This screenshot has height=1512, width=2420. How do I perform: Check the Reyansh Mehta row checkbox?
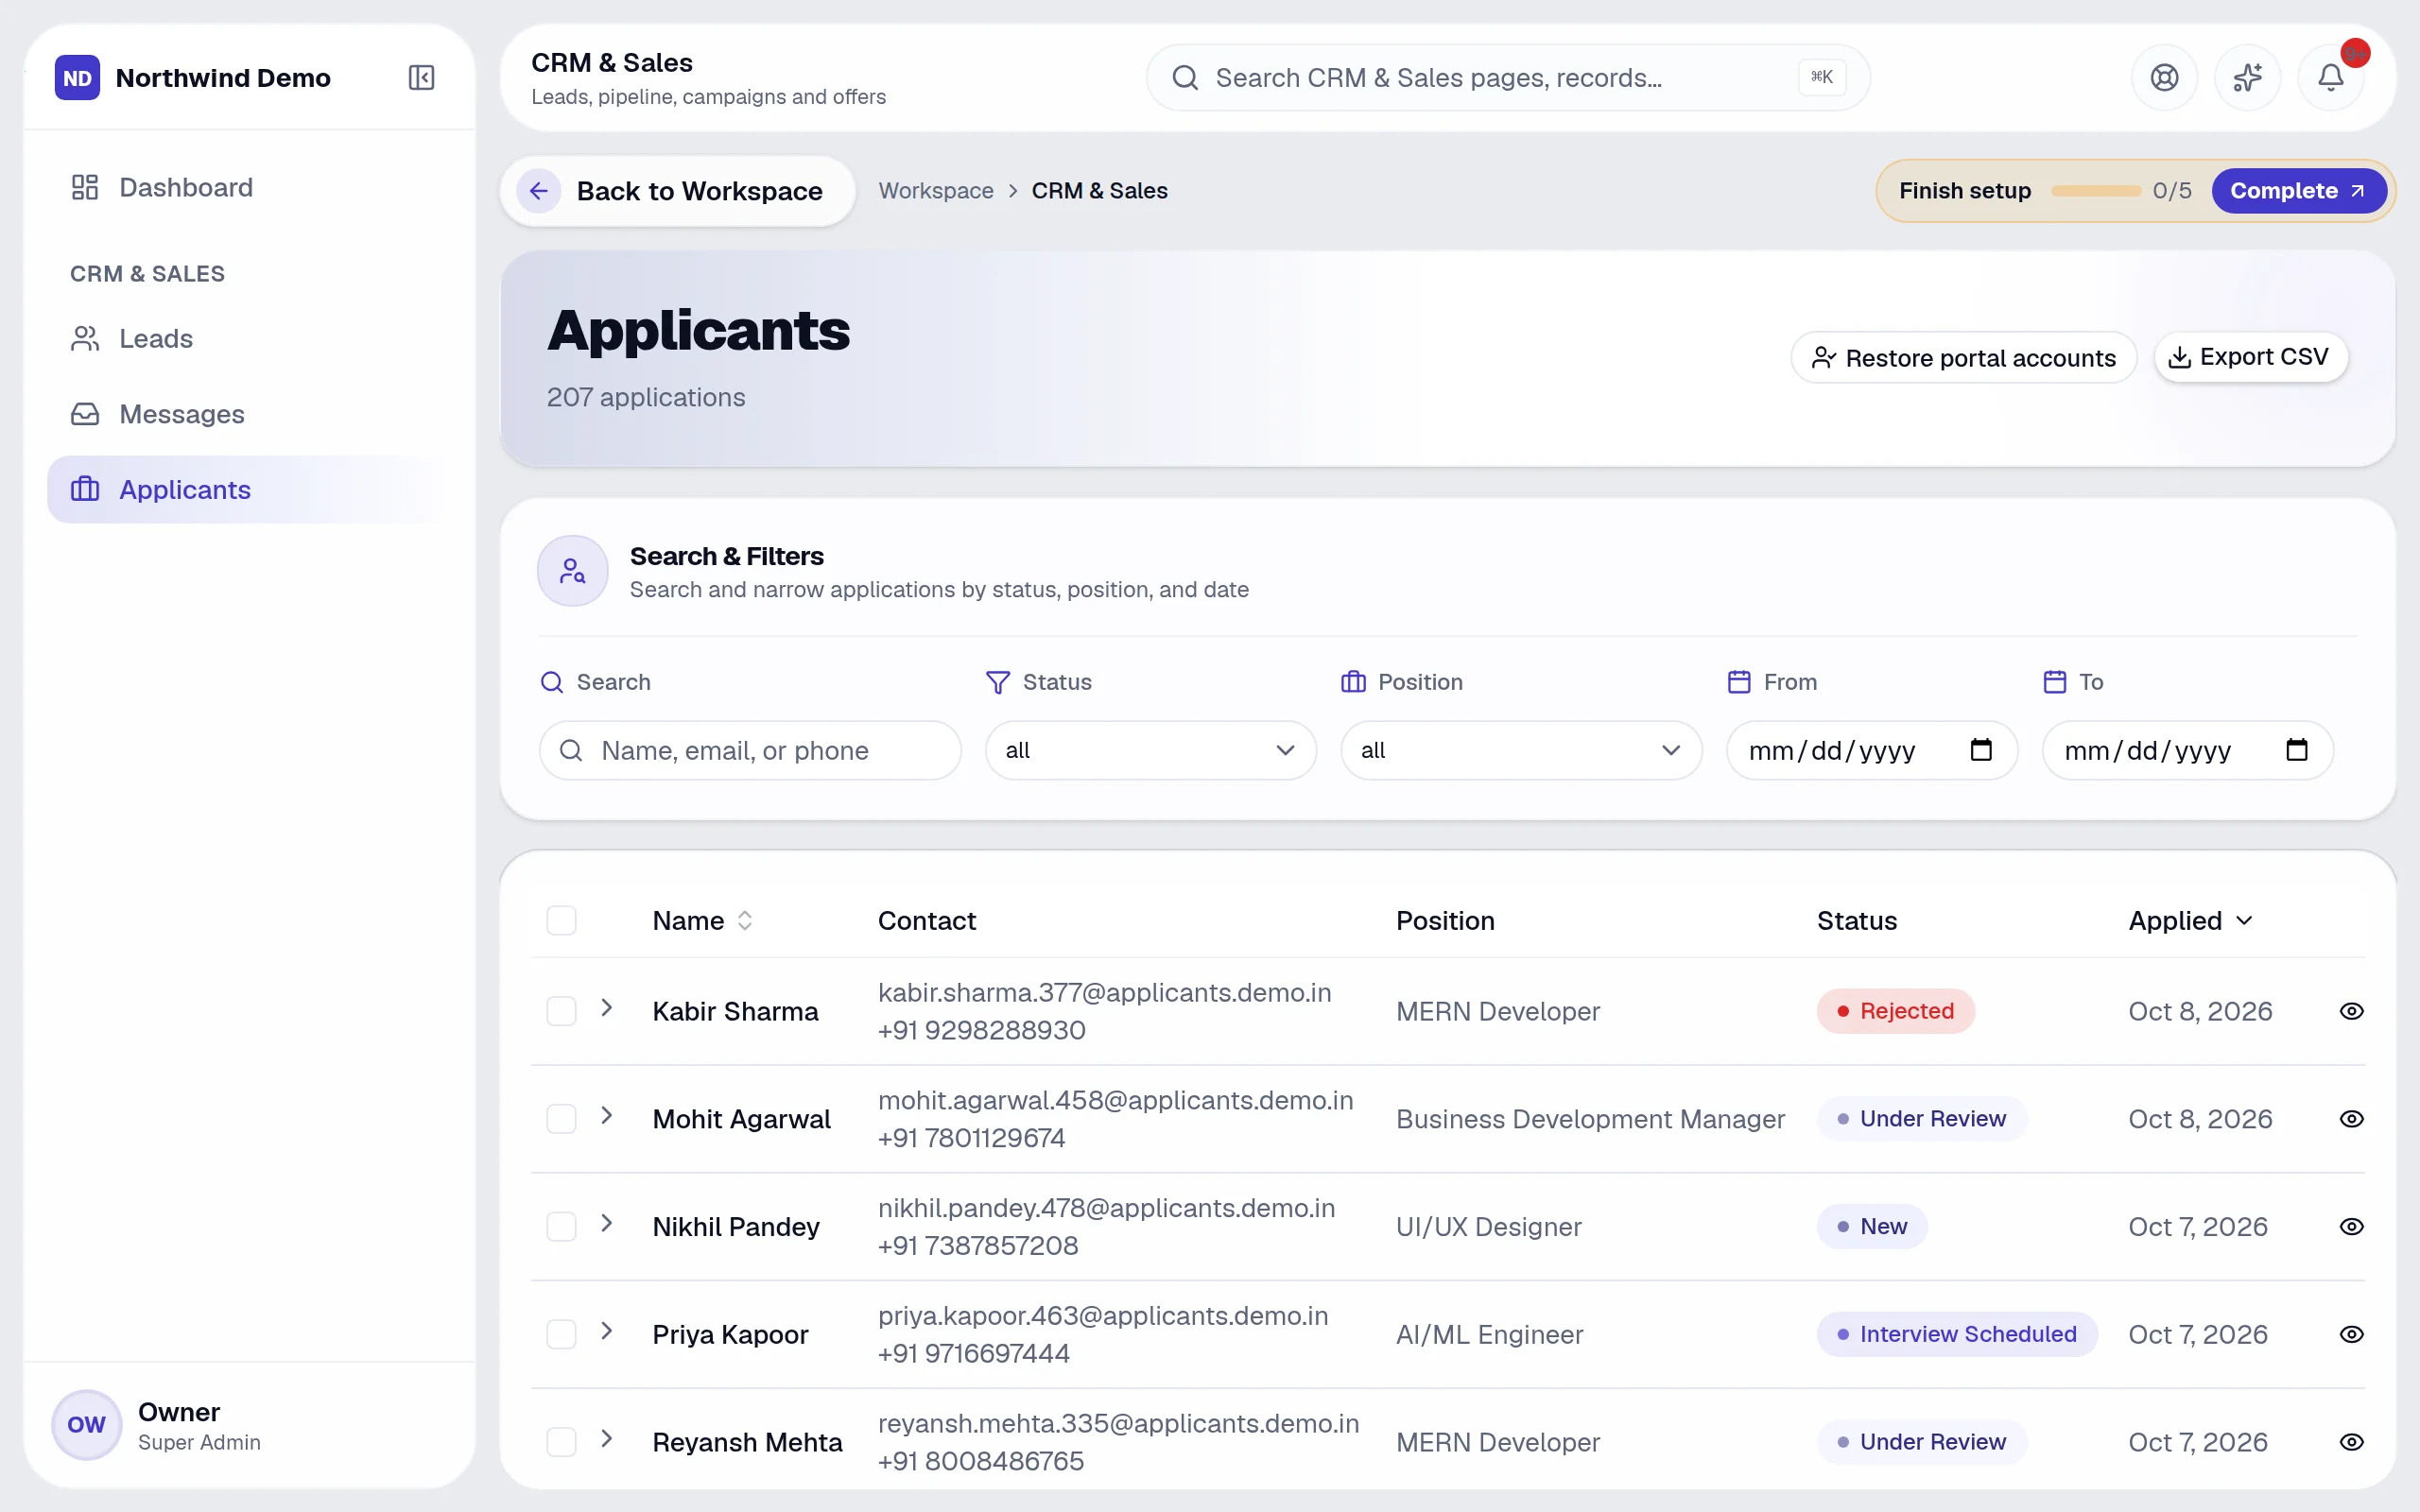point(561,1442)
